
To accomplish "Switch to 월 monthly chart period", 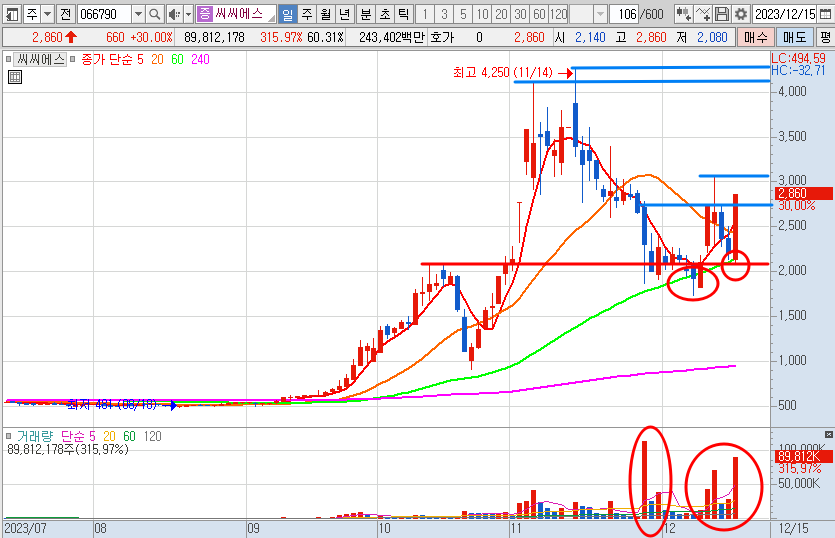I will (326, 14).
